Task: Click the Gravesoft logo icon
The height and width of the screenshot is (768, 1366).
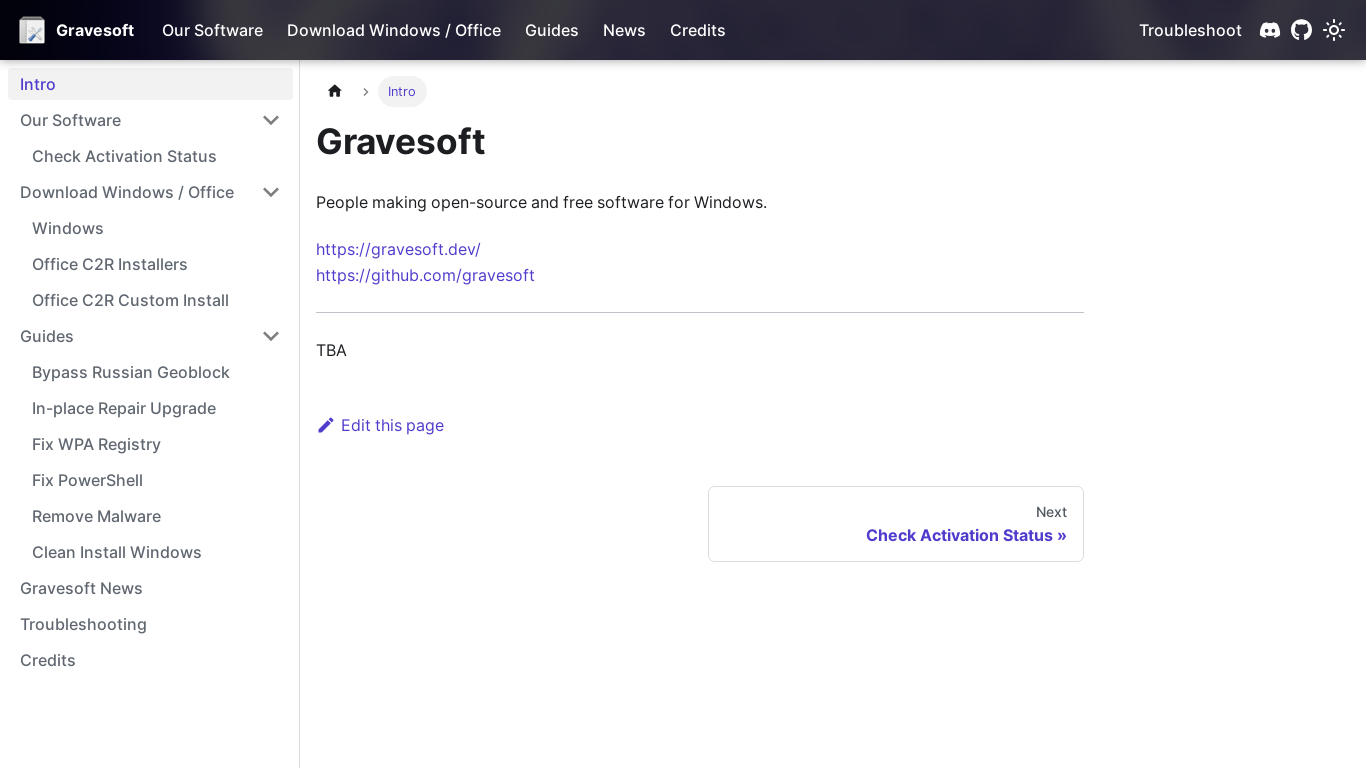Action: [x=32, y=30]
